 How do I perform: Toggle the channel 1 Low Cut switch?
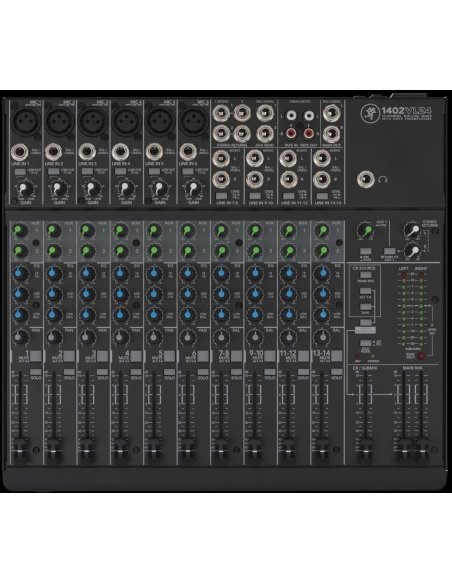20,172
